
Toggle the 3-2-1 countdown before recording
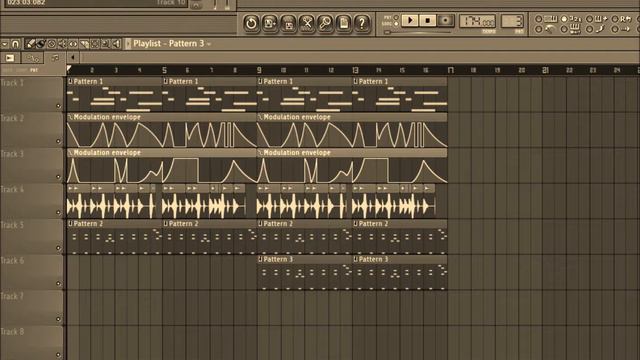pos(571,19)
